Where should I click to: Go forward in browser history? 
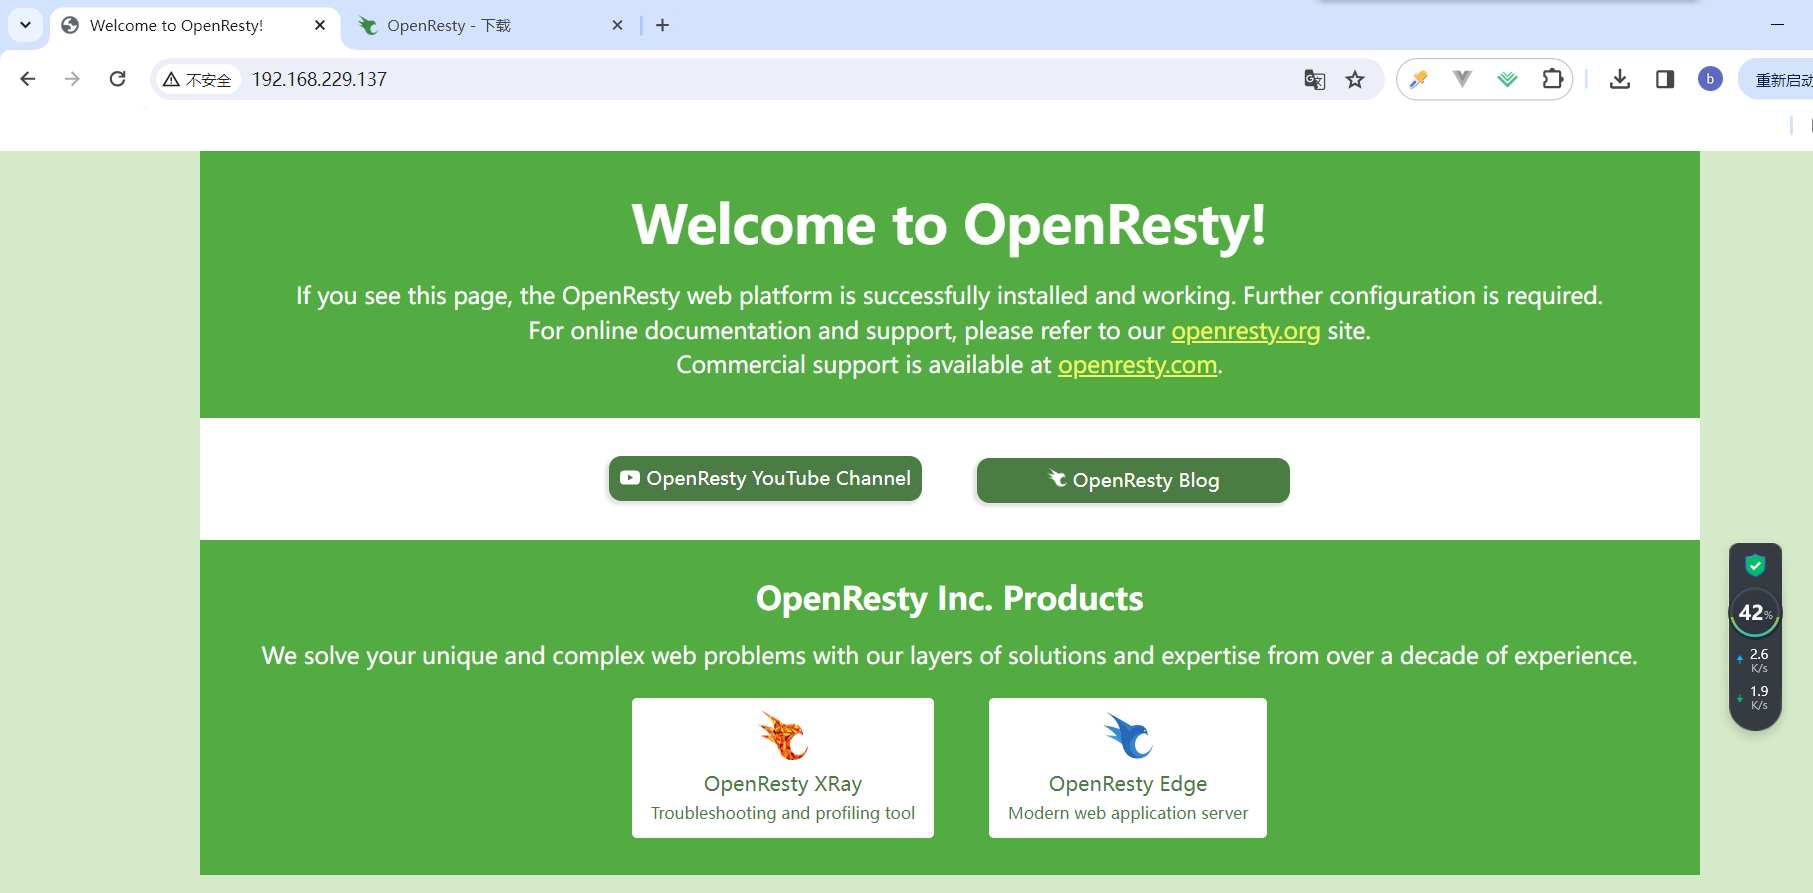click(x=72, y=79)
